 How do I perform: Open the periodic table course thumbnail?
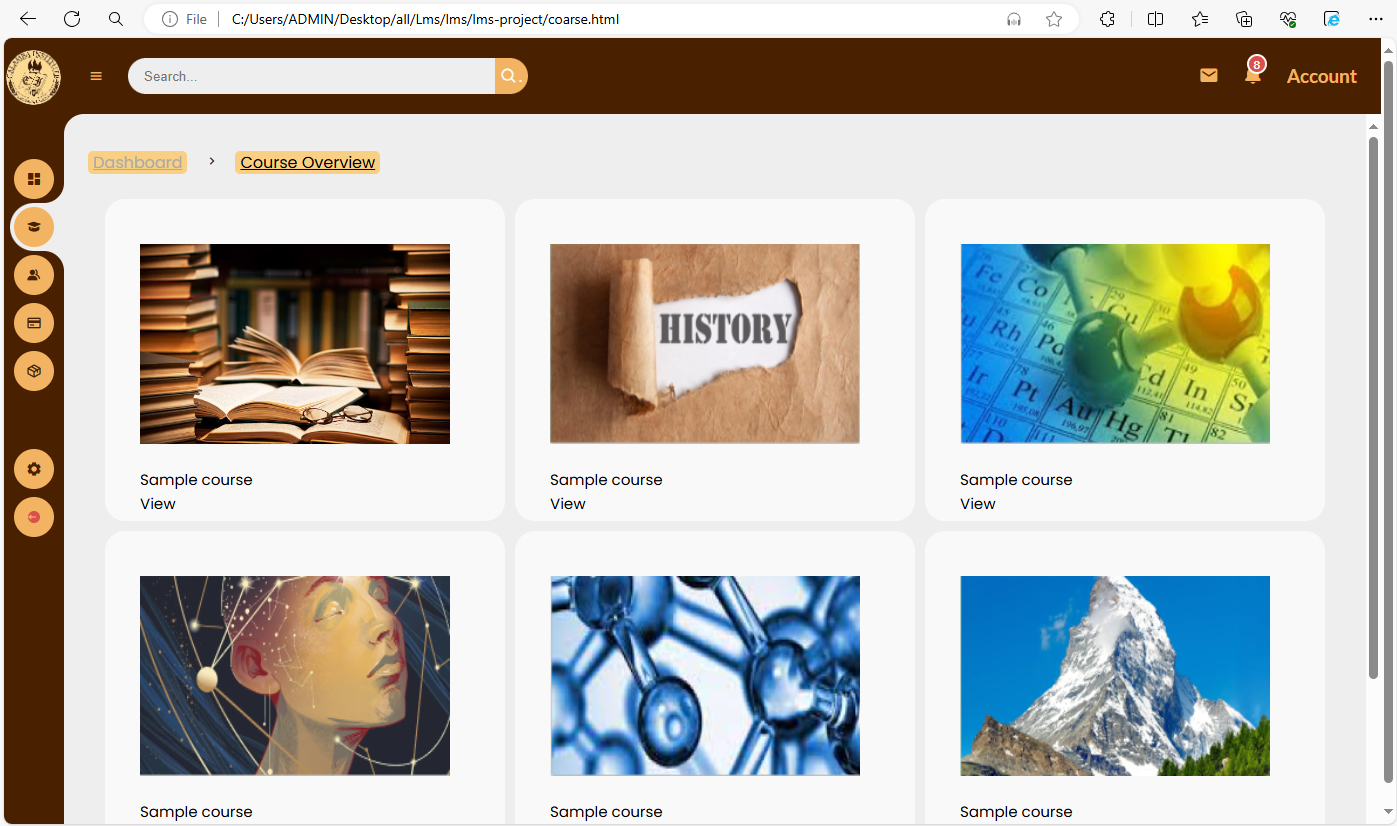click(x=1115, y=344)
